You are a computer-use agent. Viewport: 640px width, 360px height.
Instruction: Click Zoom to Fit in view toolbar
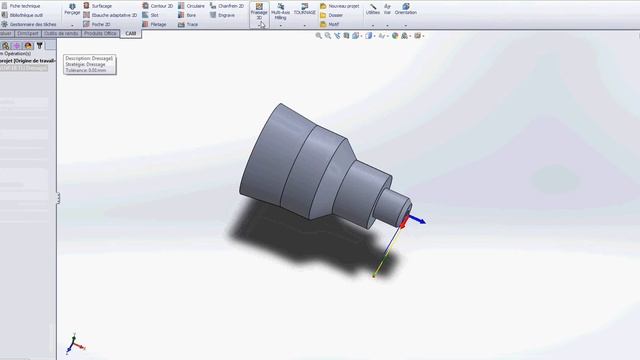pyautogui.click(x=318, y=36)
